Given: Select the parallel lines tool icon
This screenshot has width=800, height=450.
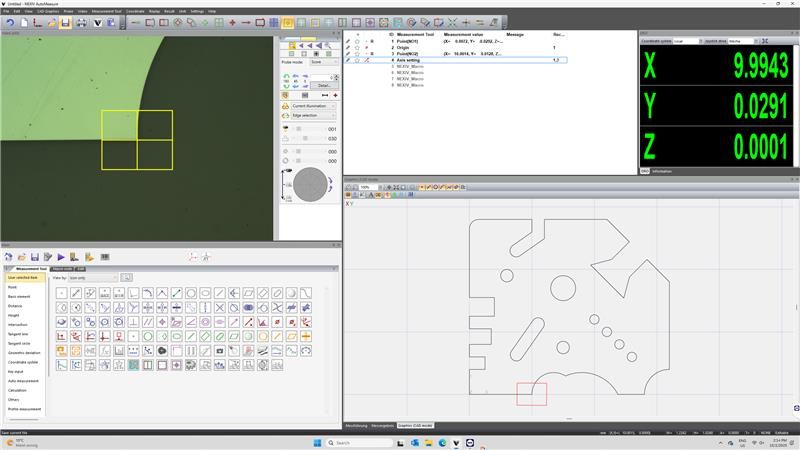Looking at the screenshot, I should pyautogui.click(x=147, y=322).
